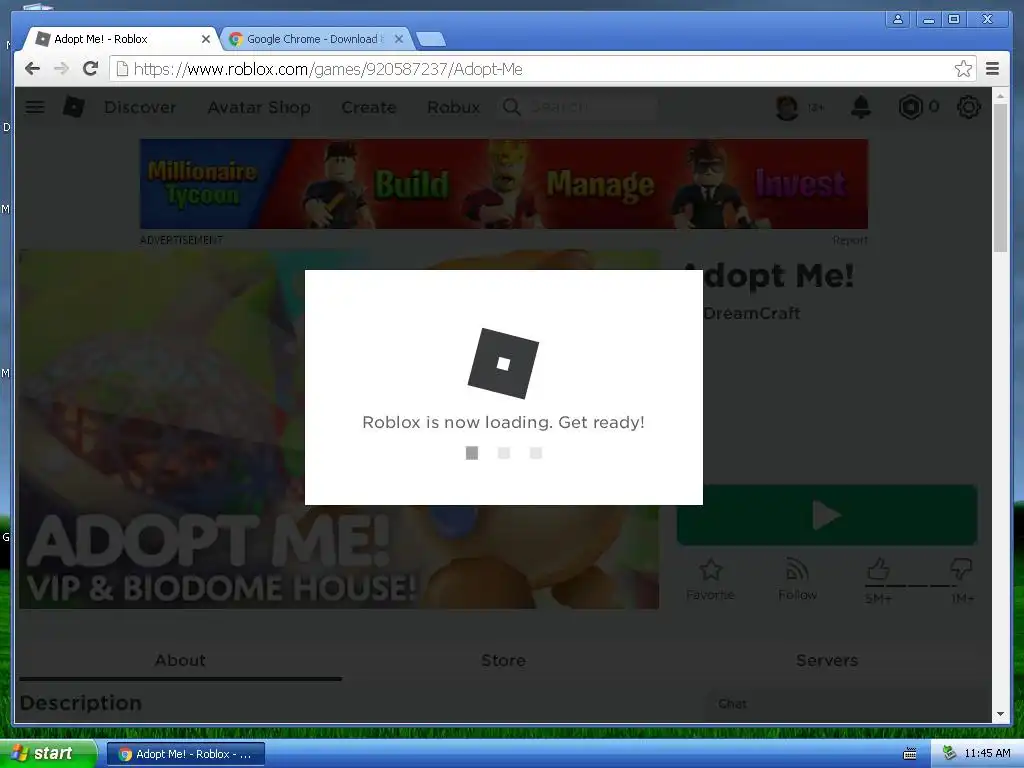Open the notifications bell icon
1024x768 pixels.
click(x=861, y=107)
